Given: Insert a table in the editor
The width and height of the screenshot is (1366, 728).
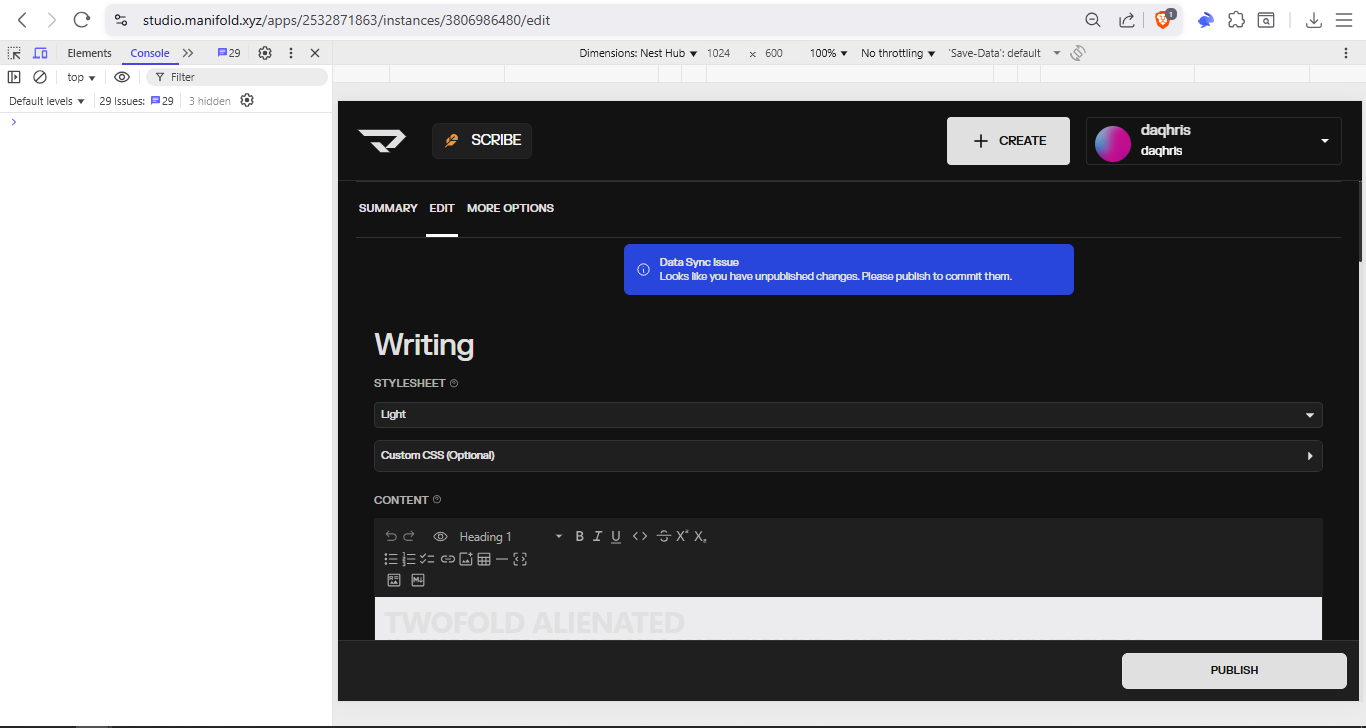Looking at the screenshot, I should point(484,559).
